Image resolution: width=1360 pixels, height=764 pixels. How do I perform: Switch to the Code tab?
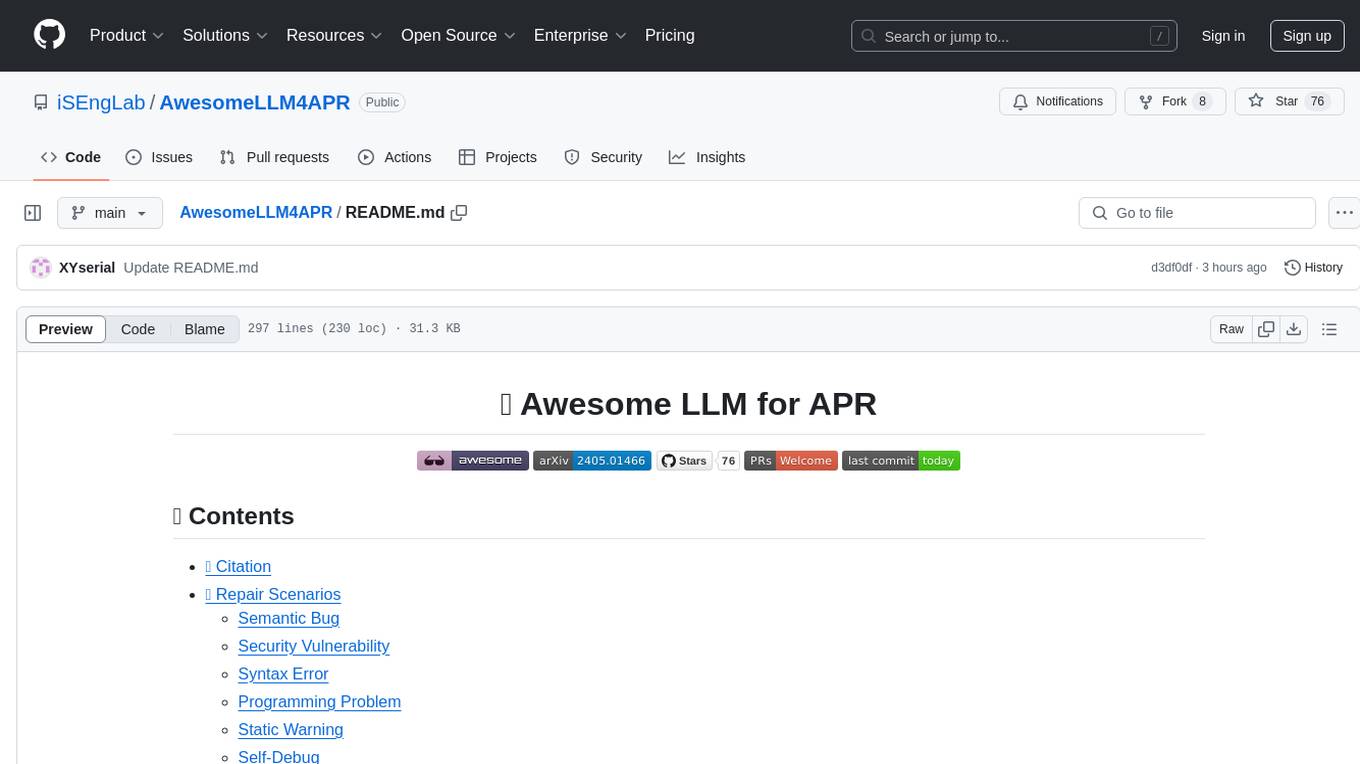[70, 157]
